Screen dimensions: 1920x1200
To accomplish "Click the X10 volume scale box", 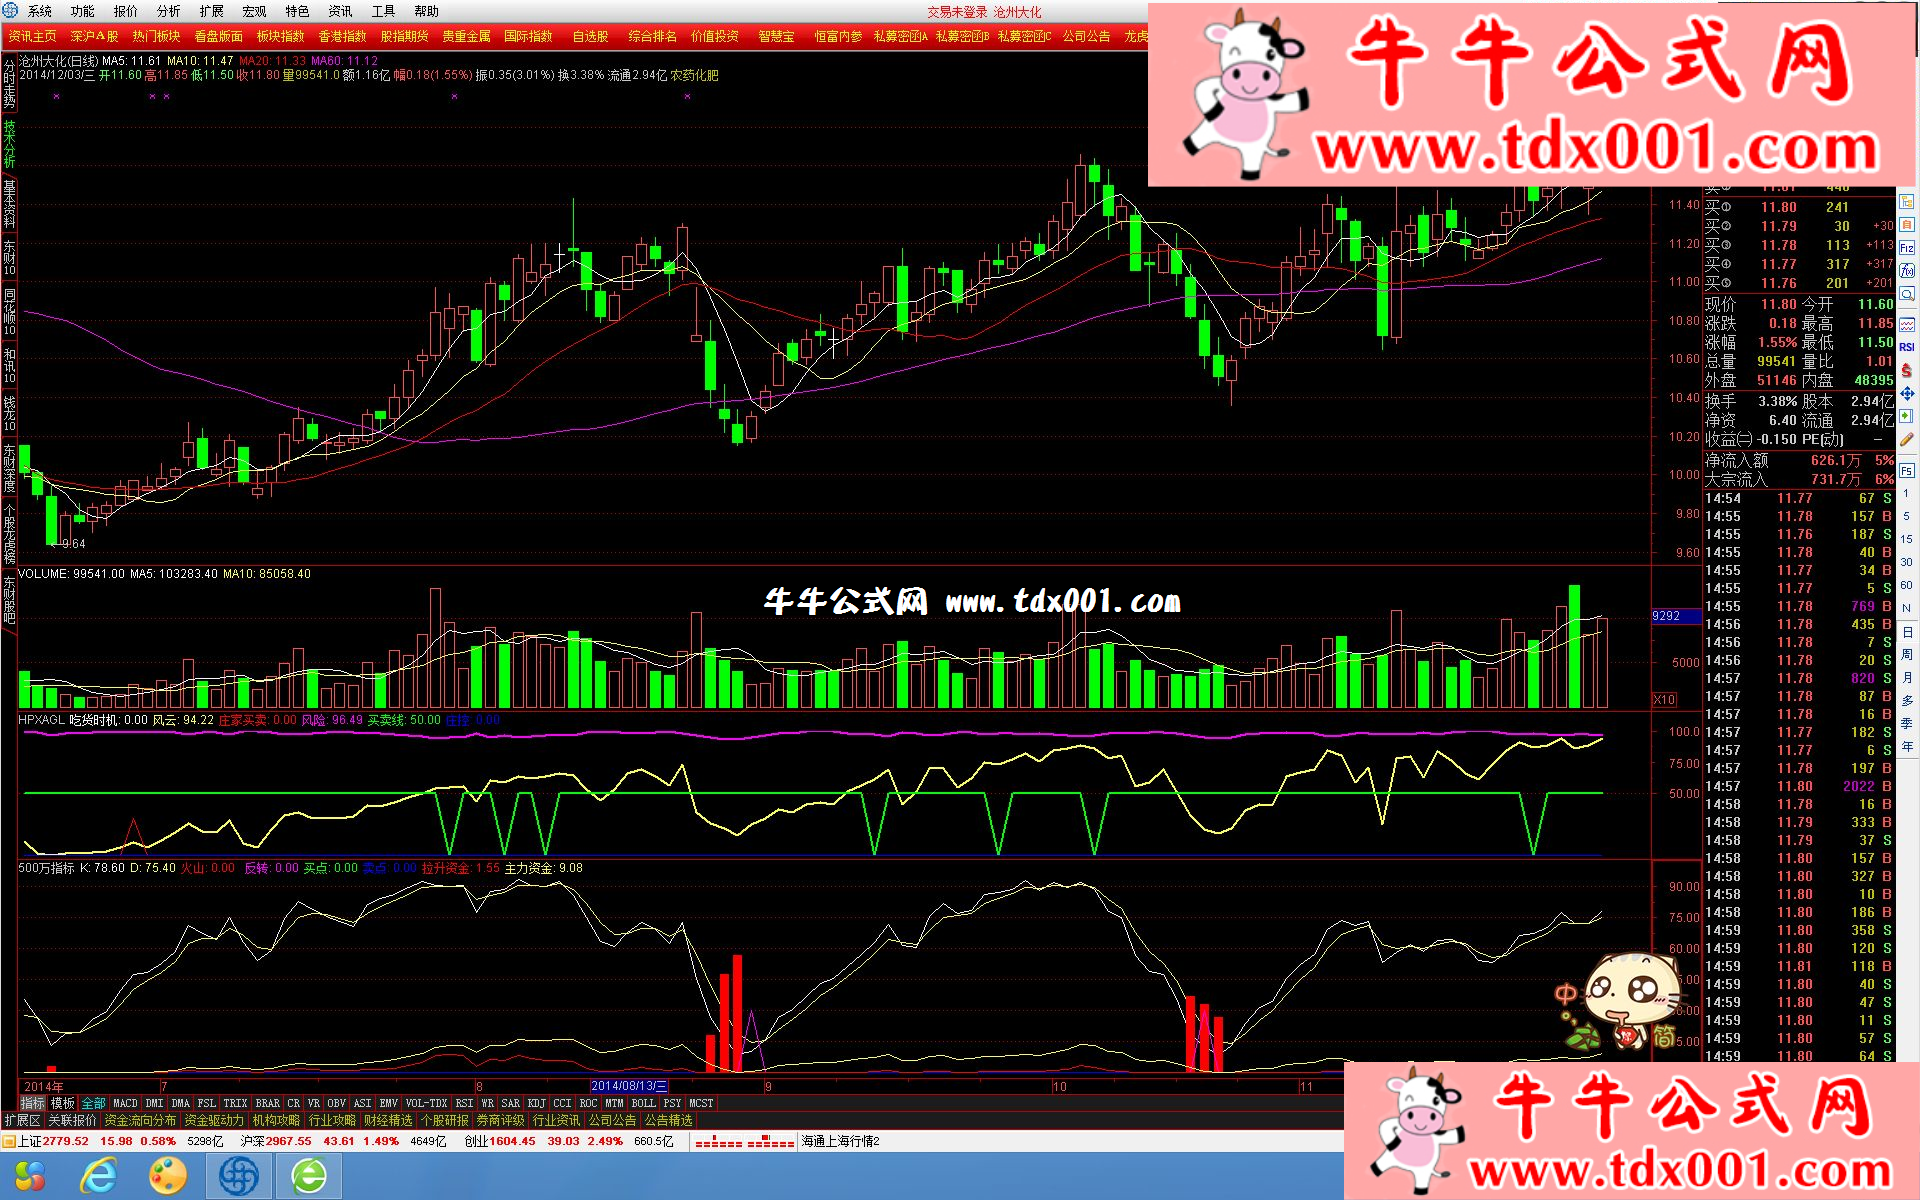I will coord(1664,699).
